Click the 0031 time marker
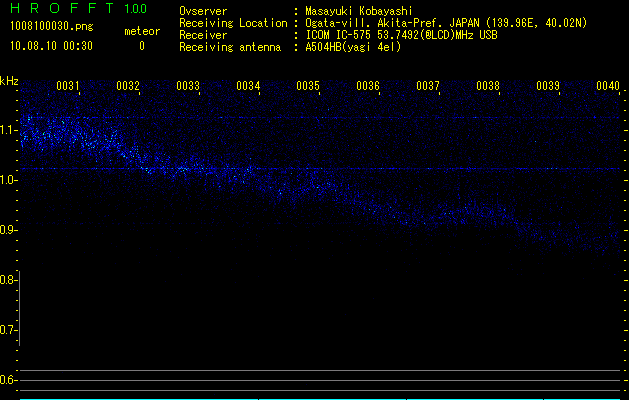629x400 pixels. click(x=67, y=86)
